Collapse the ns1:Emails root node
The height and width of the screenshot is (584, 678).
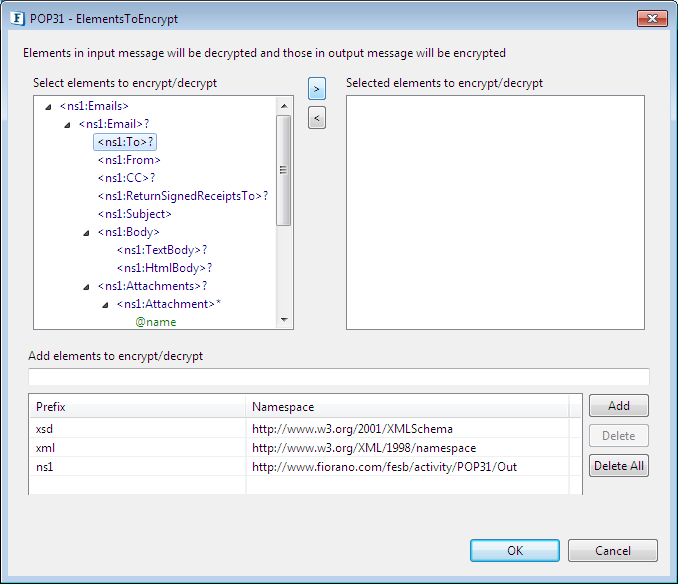click(x=48, y=106)
